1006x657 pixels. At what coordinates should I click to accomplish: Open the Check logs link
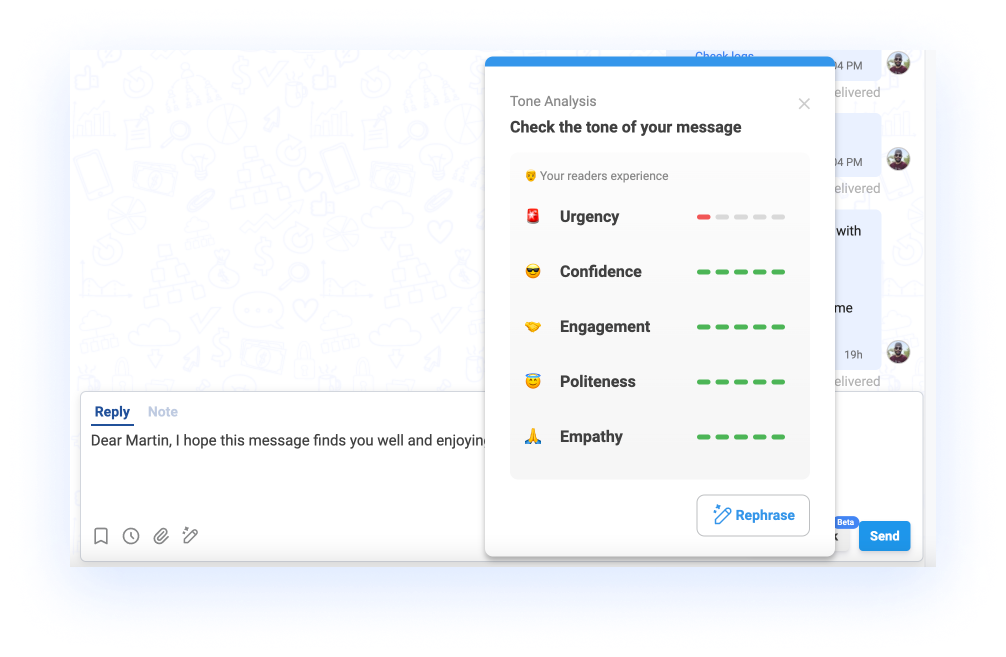[x=724, y=56]
